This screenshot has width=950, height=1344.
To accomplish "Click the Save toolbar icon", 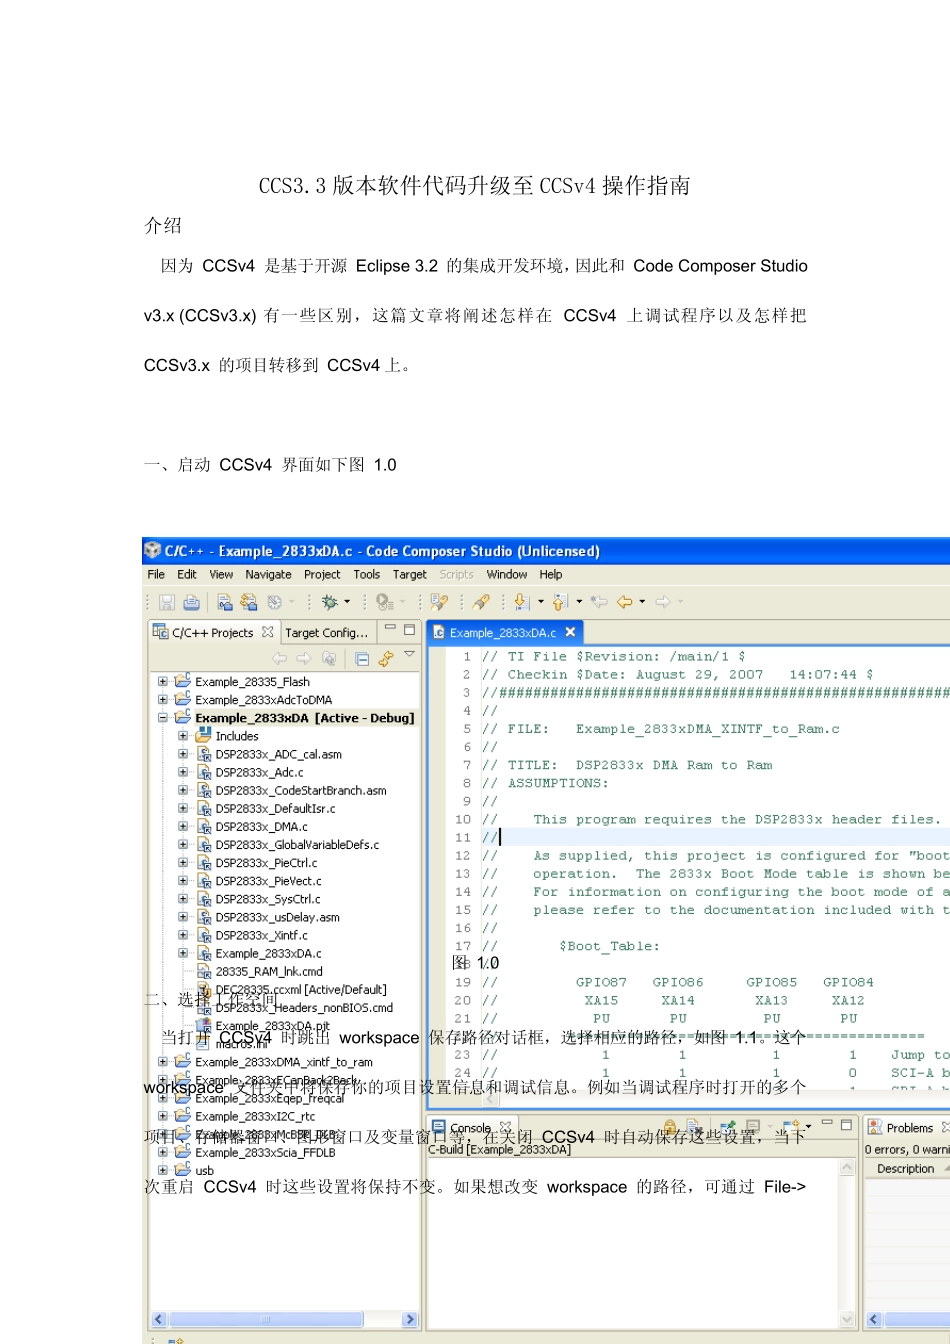I will point(167,602).
